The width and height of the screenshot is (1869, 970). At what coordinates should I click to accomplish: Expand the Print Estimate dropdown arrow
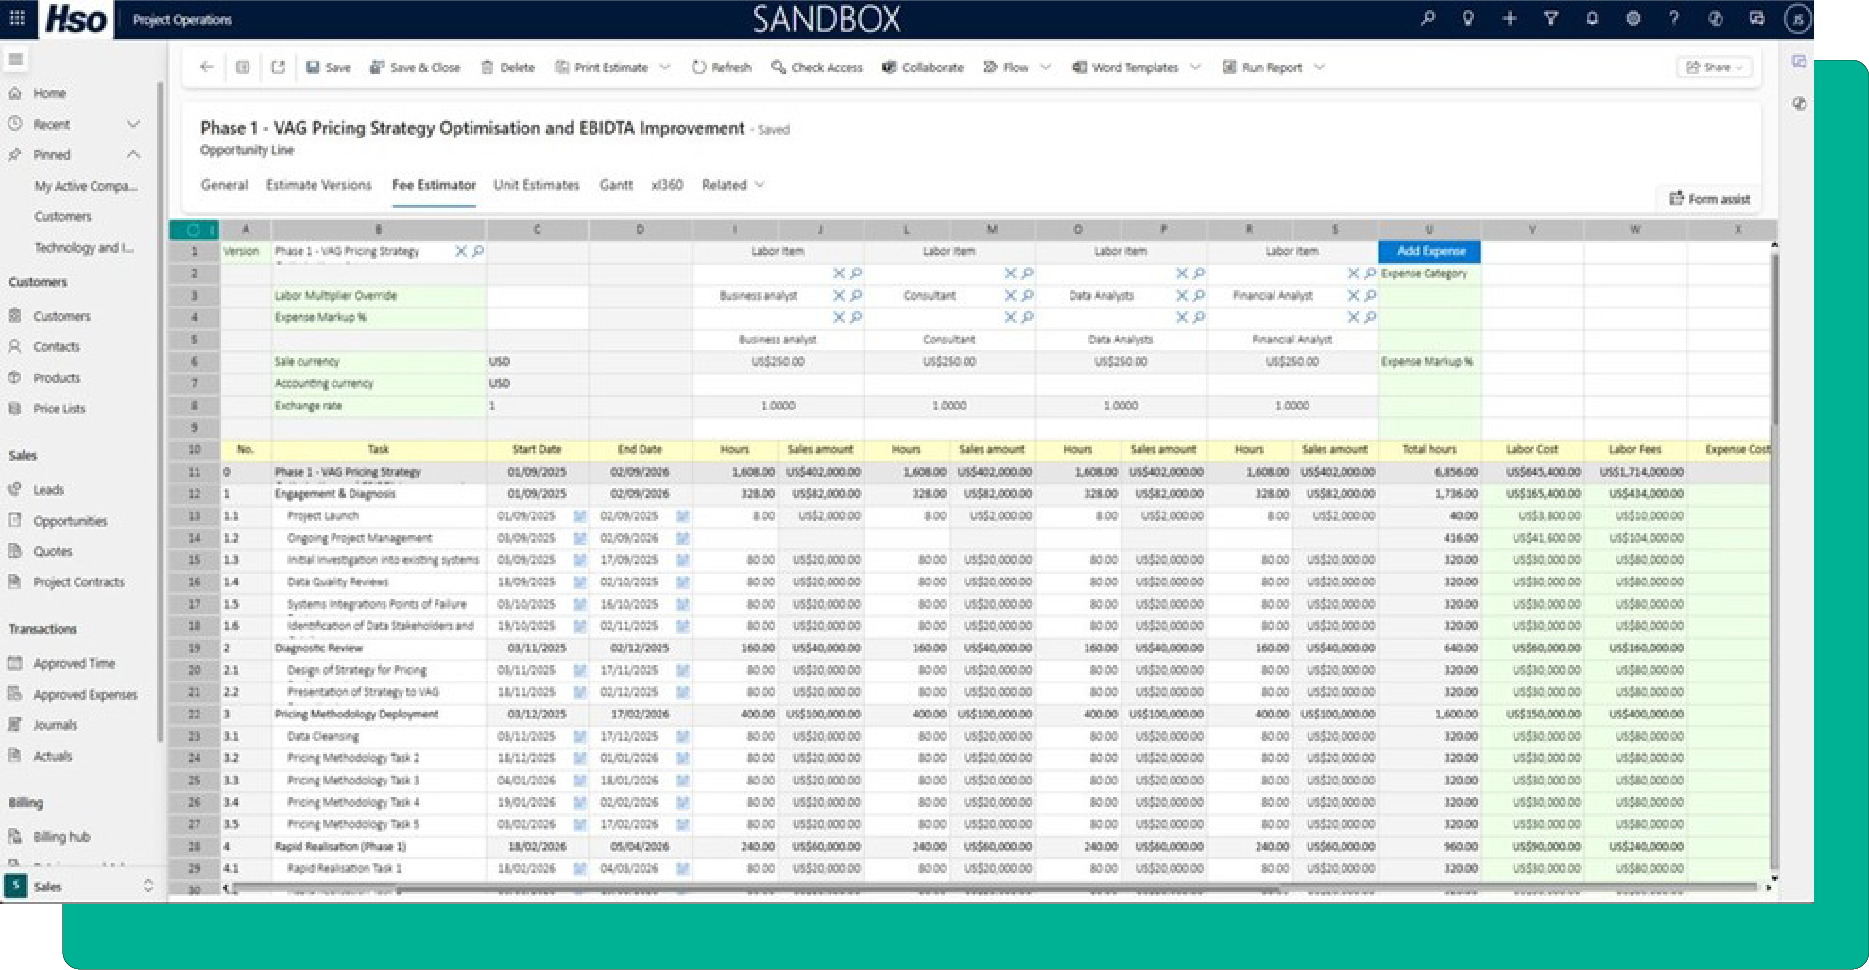pyautogui.click(x=665, y=68)
